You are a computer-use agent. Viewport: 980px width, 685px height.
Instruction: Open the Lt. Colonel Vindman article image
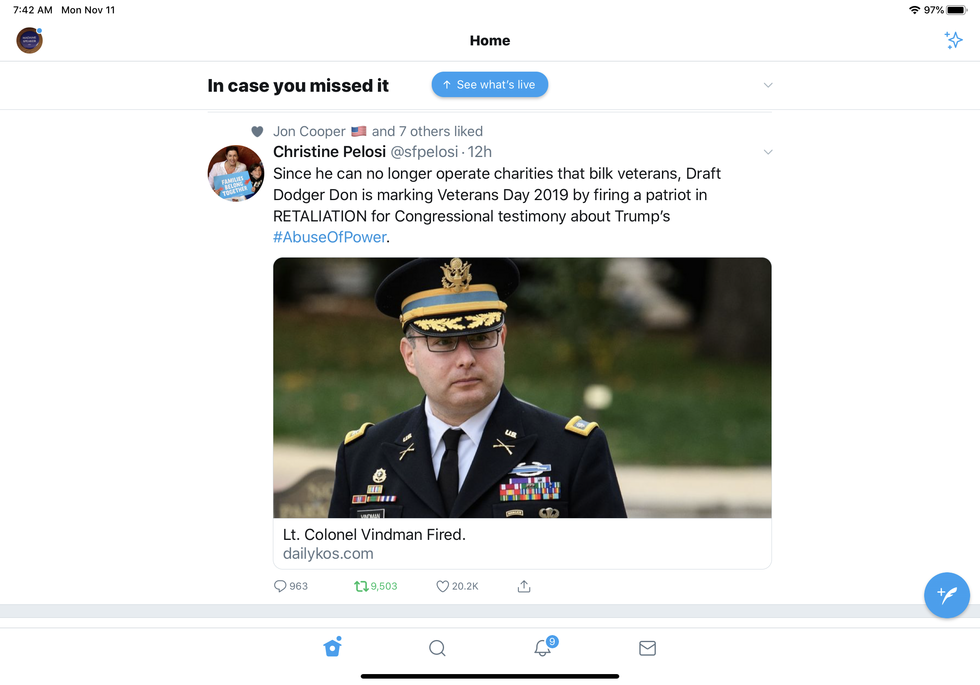(522, 388)
